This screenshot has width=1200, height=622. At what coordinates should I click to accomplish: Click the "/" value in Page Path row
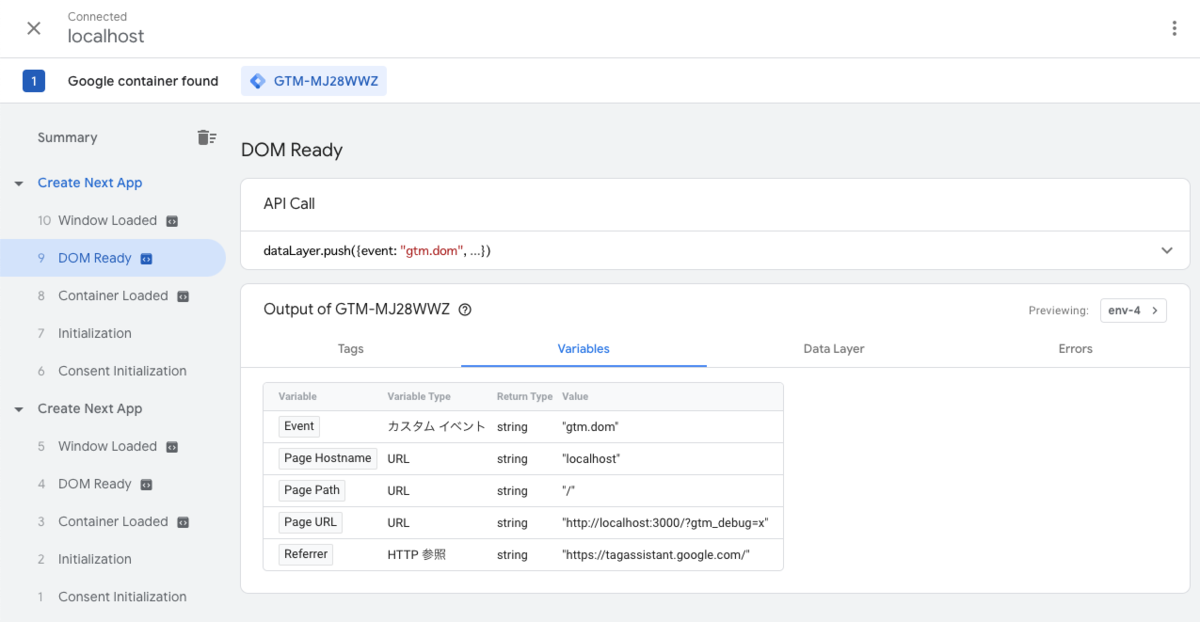pyautogui.click(x=569, y=491)
